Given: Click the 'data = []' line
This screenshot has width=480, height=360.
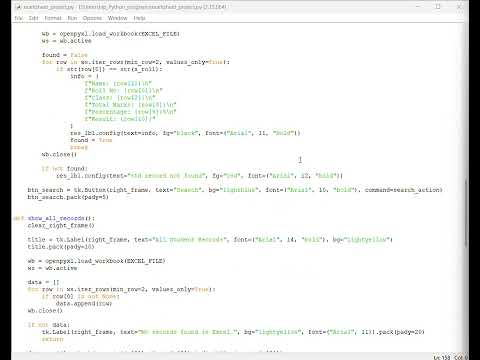Looking at the screenshot, I should (43, 282).
